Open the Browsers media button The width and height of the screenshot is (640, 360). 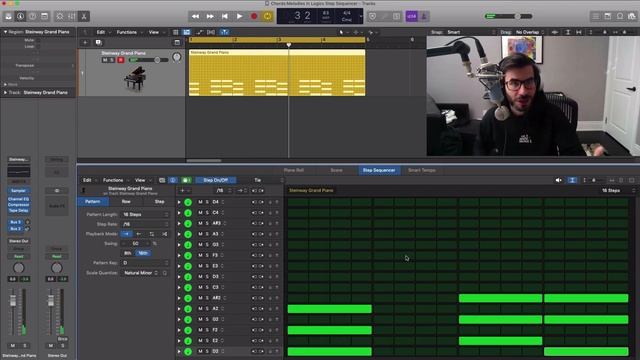click(x=632, y=16)
